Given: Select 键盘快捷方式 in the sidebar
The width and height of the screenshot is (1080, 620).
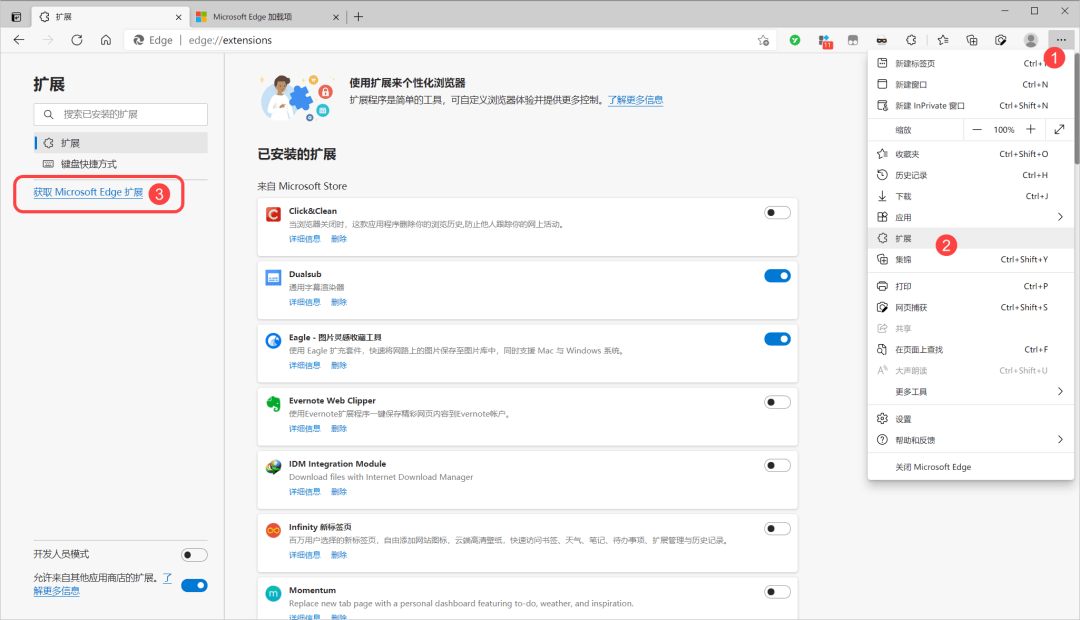Looking at the screenshot, I should (121, 164).
